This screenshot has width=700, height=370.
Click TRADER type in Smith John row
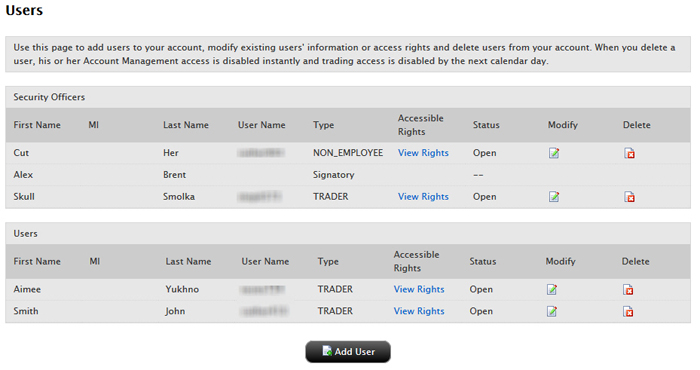click(335, 311)
